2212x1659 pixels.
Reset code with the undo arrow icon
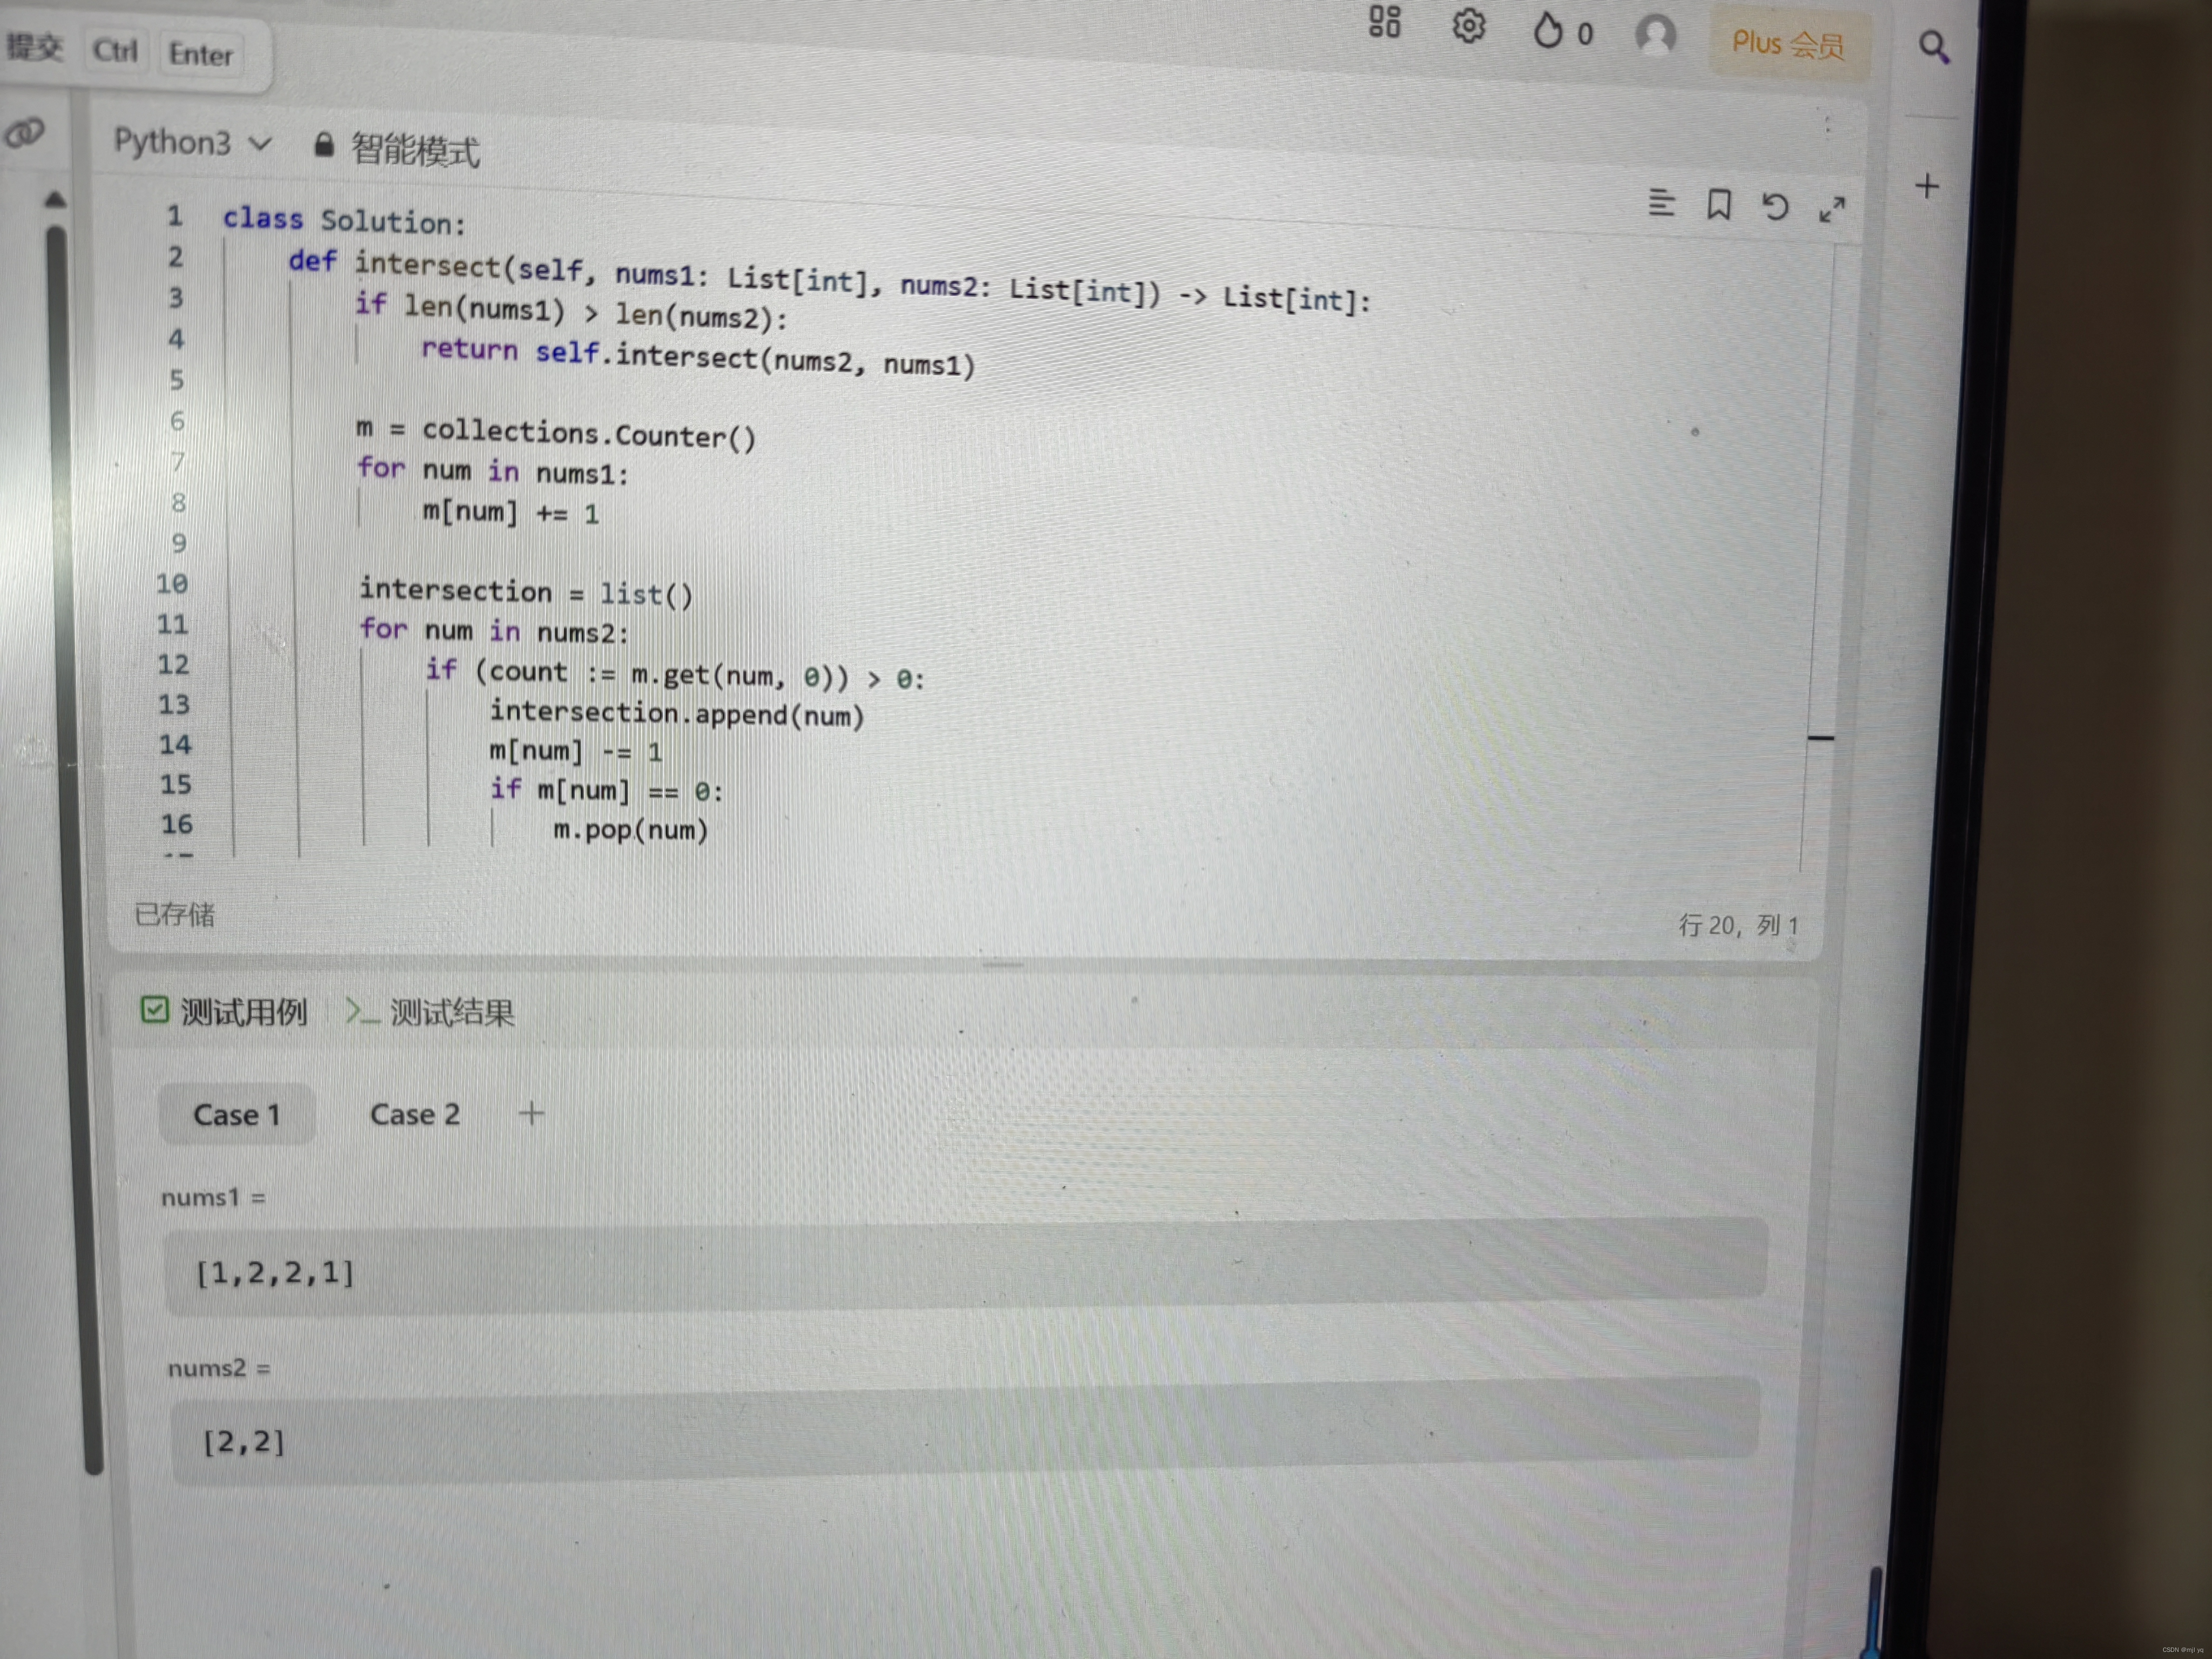[1775, 207]
